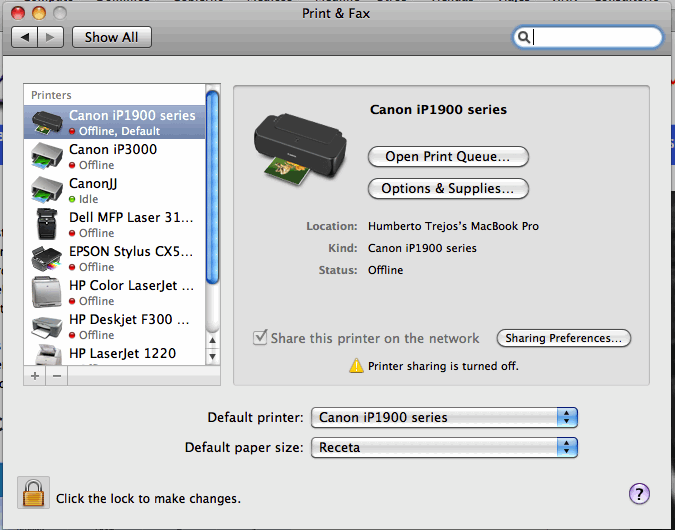Click the blue printer list scrollbar thumb
This screenshot has height=530, width=675.
pos(212,188)
